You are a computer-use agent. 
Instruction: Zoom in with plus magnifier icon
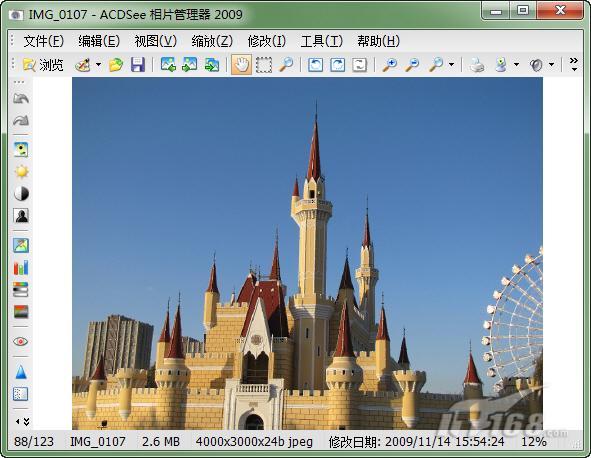(x=389, y=65)
